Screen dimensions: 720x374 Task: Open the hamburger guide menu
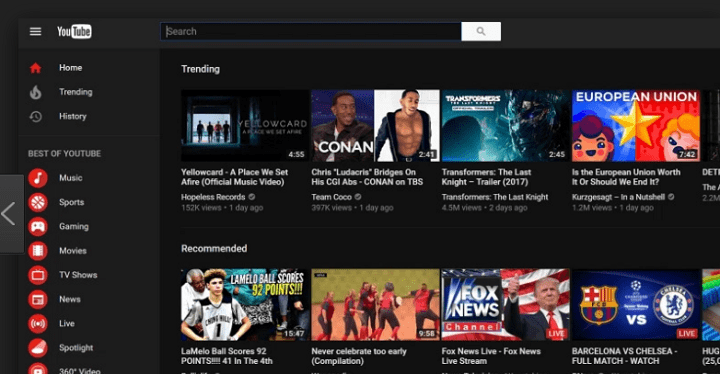tap(35, 31)
